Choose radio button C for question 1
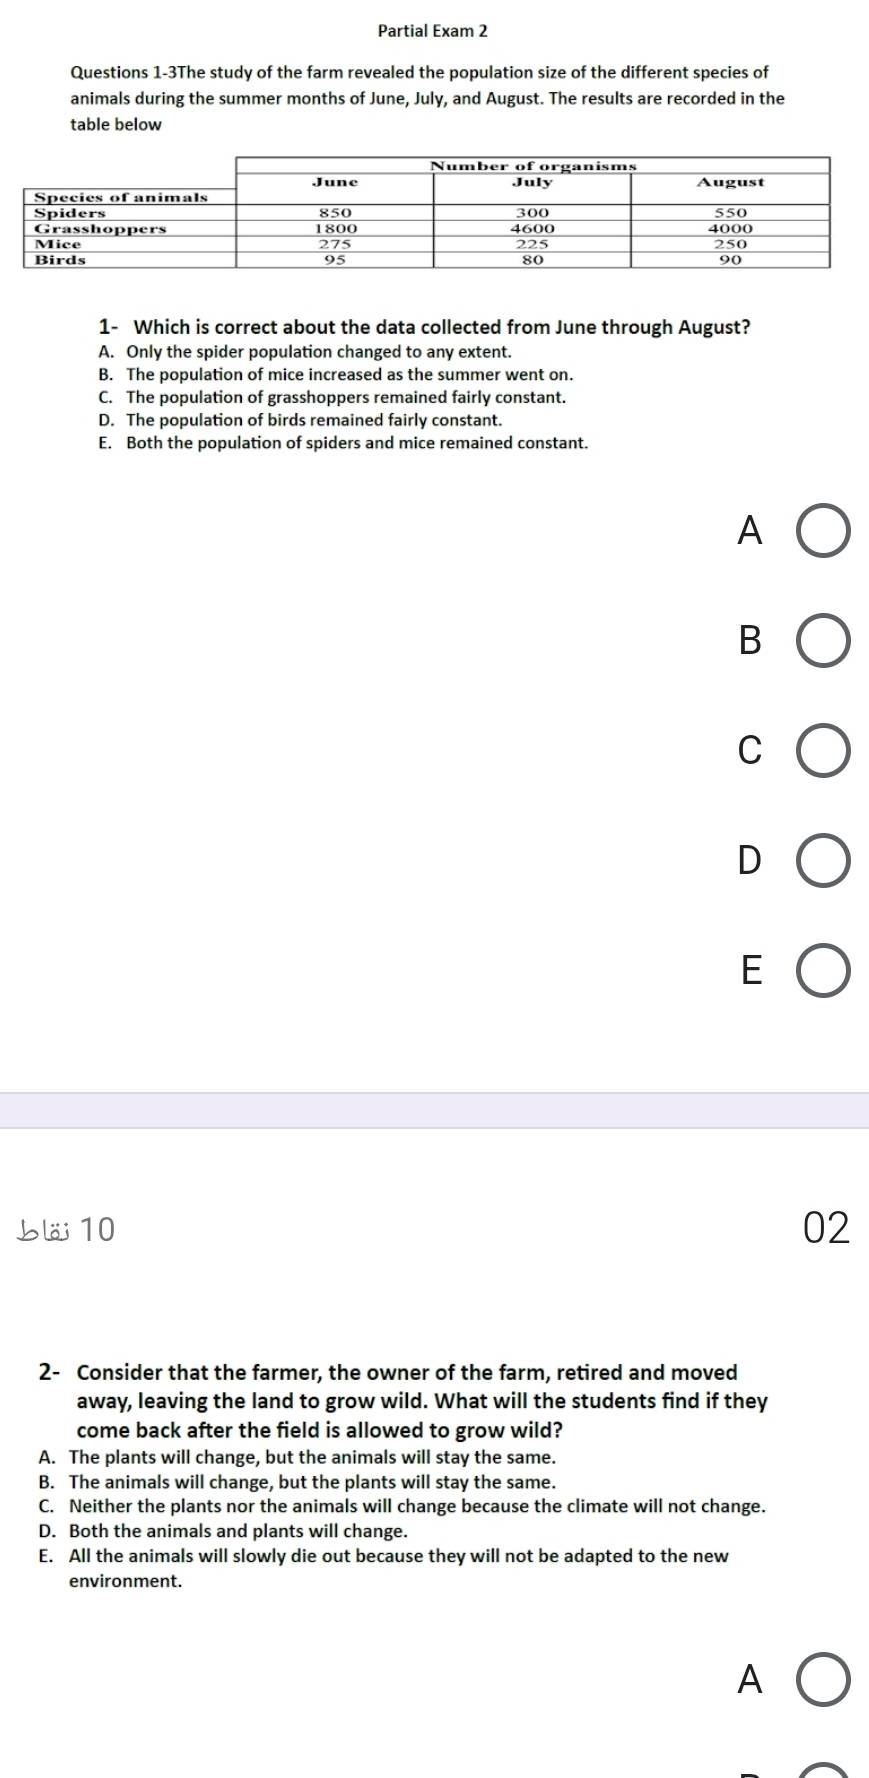The image size is (869, 1778). pos(824,752)
